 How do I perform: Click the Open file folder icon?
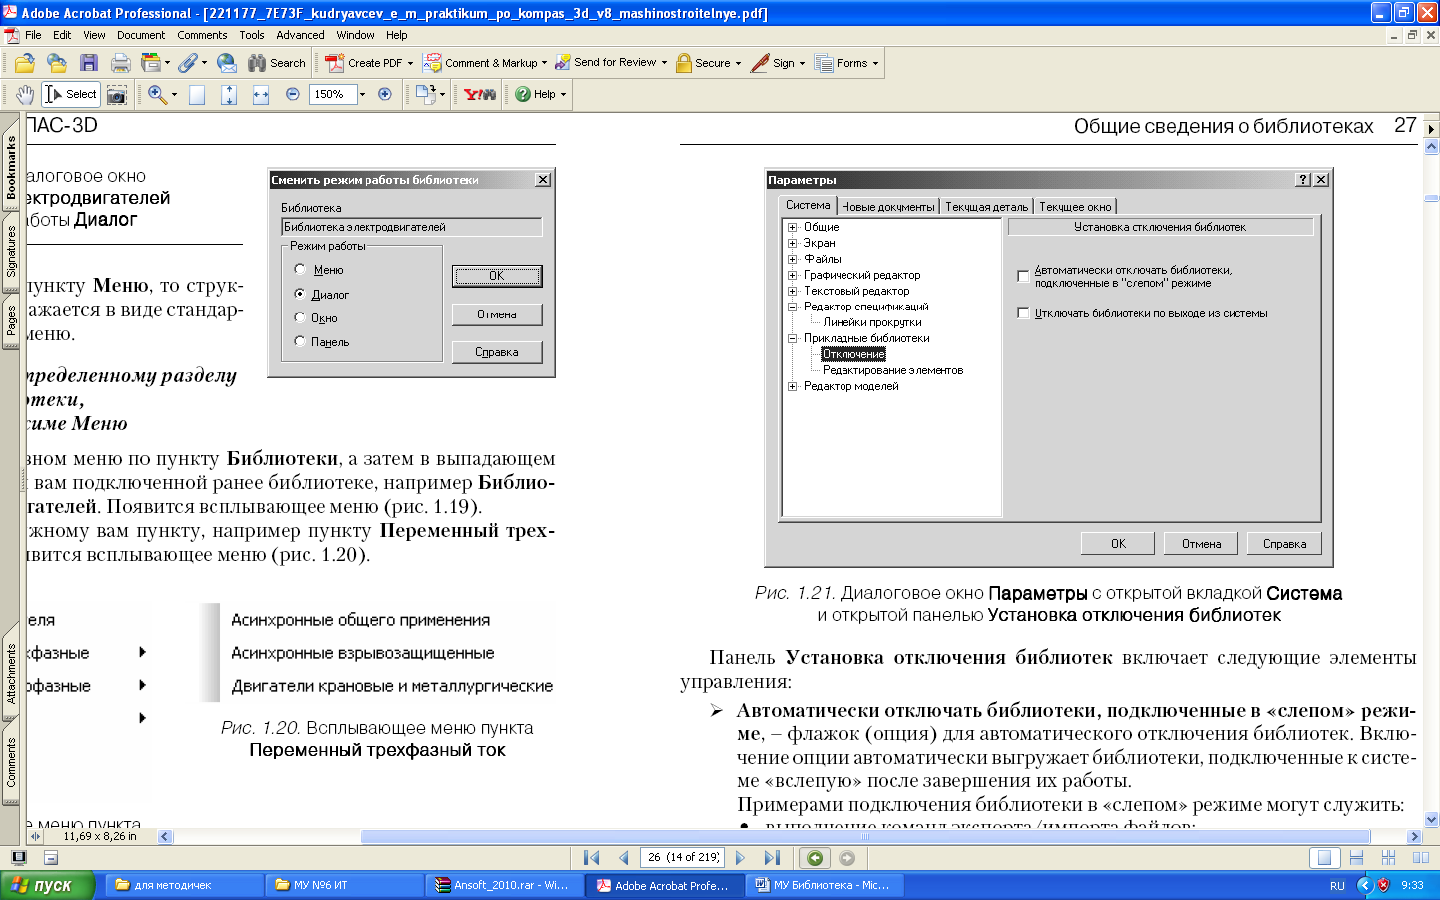[x=25, y=63]
